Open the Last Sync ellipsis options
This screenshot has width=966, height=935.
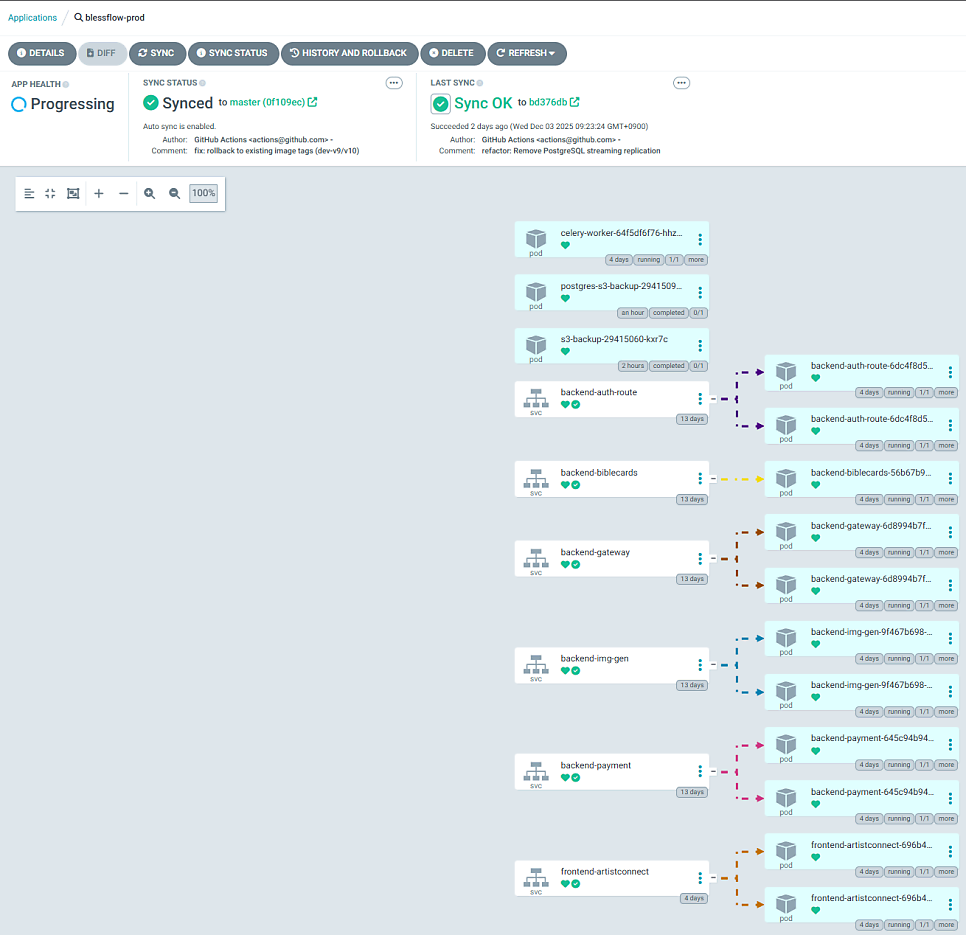tap(681, 83)
